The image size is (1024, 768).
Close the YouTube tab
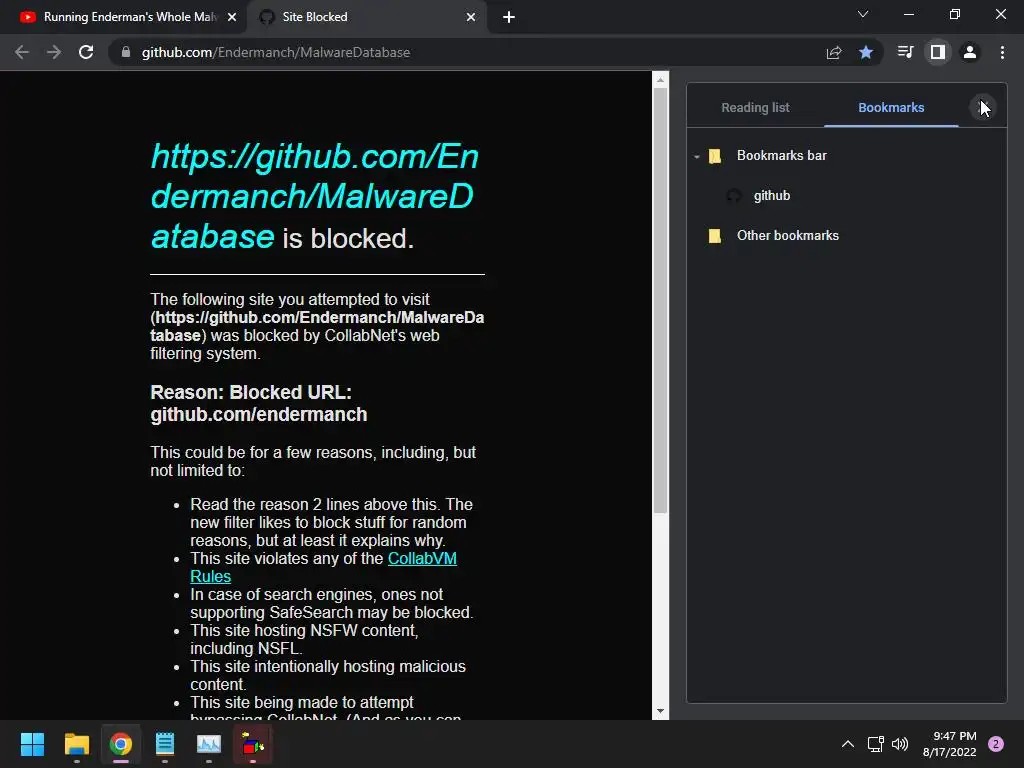point(232,18)
